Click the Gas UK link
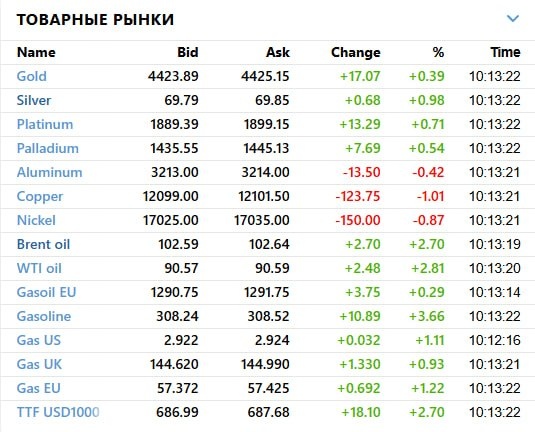Screen dimensions: 535x432 tap(39, 364)
